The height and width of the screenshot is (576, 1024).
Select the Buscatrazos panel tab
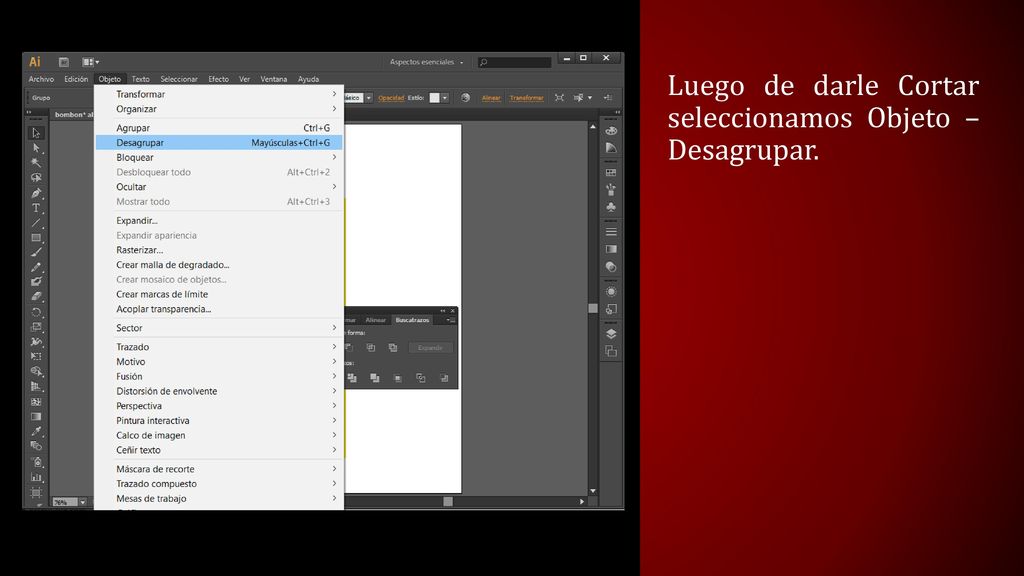click(412, 320)
